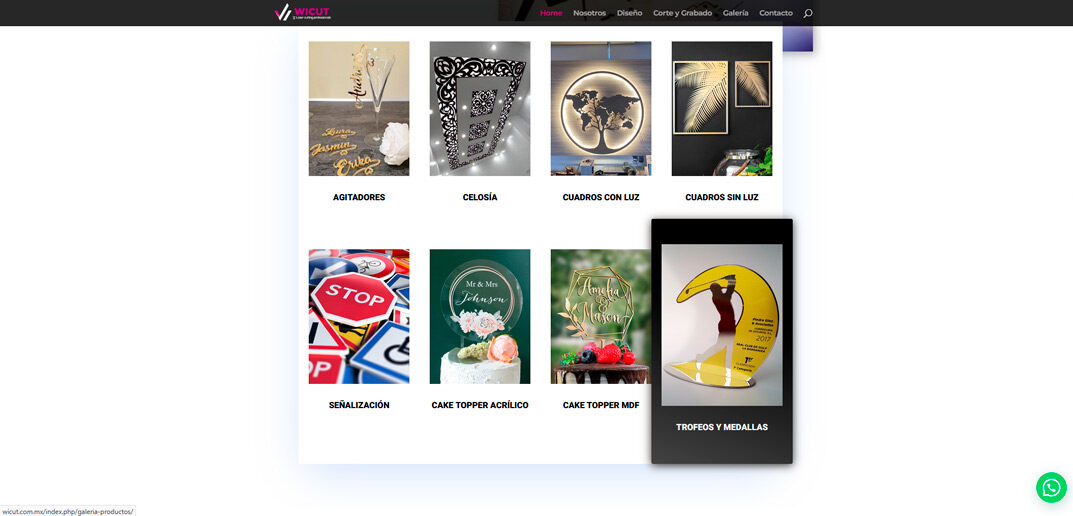Viewport: 1073px width, 516px height.
Task: Click the CAKE TOPPER MDF title link
Action: (x=601, y=405)
